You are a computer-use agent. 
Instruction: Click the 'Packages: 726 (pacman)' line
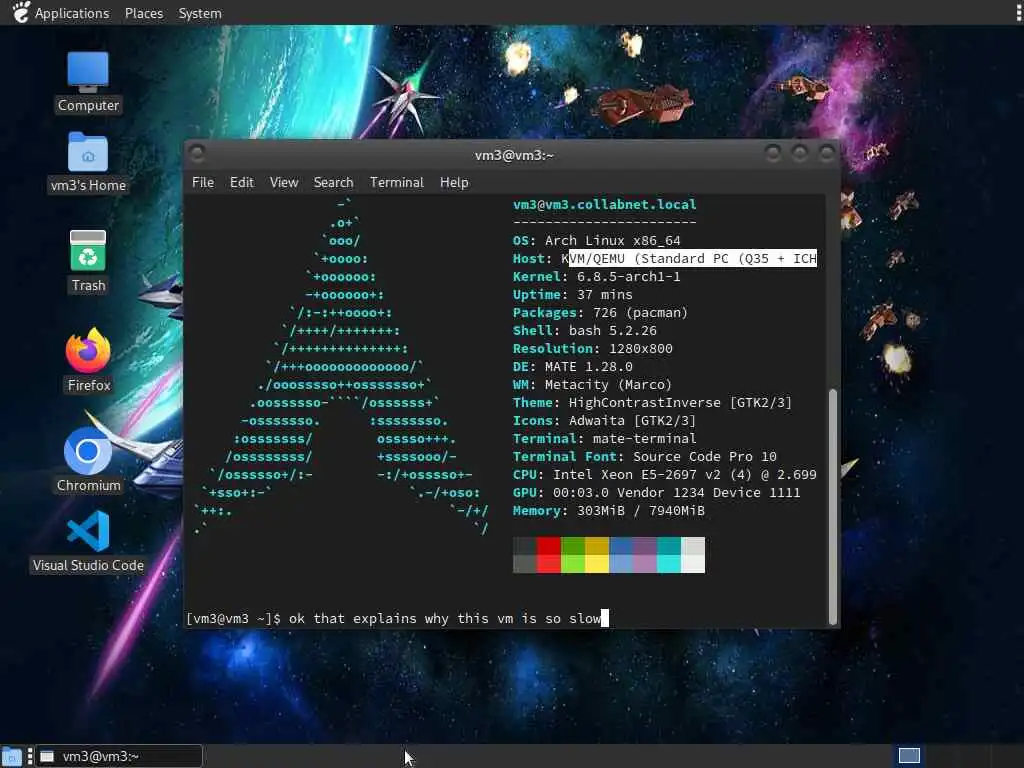coord(600,312)
